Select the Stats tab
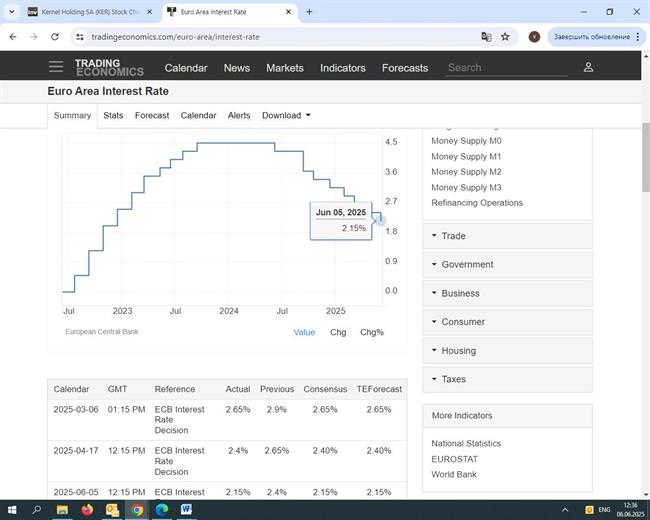 pos(113,115)
